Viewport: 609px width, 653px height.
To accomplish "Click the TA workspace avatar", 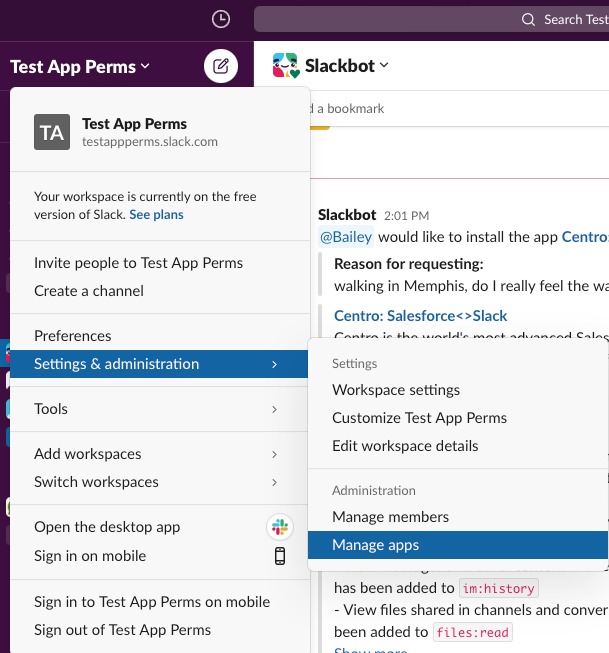I will click(52, 132).
